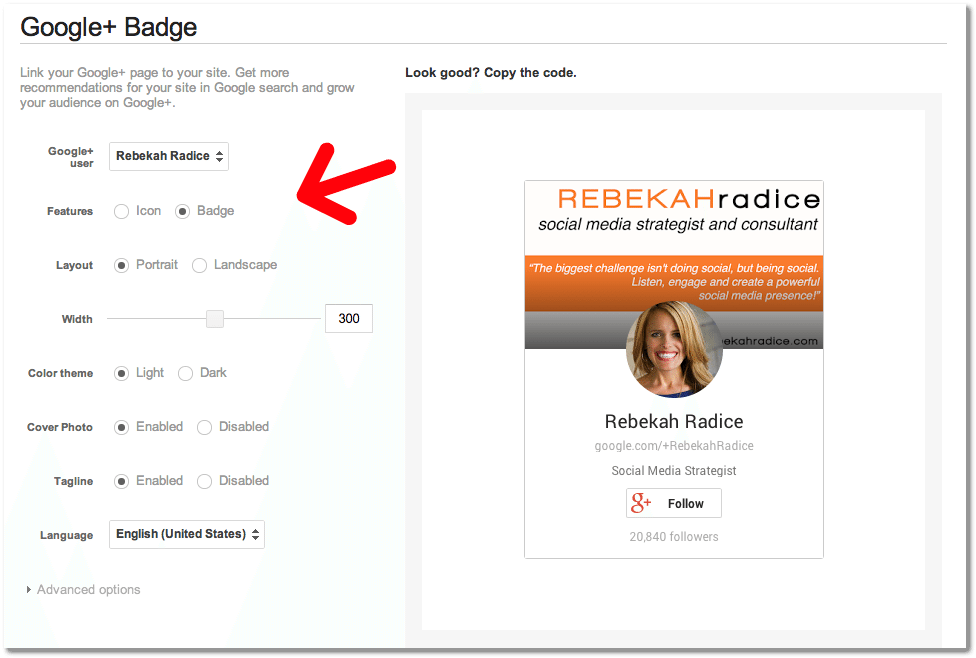Click the Color theme label

click(60, 374)
